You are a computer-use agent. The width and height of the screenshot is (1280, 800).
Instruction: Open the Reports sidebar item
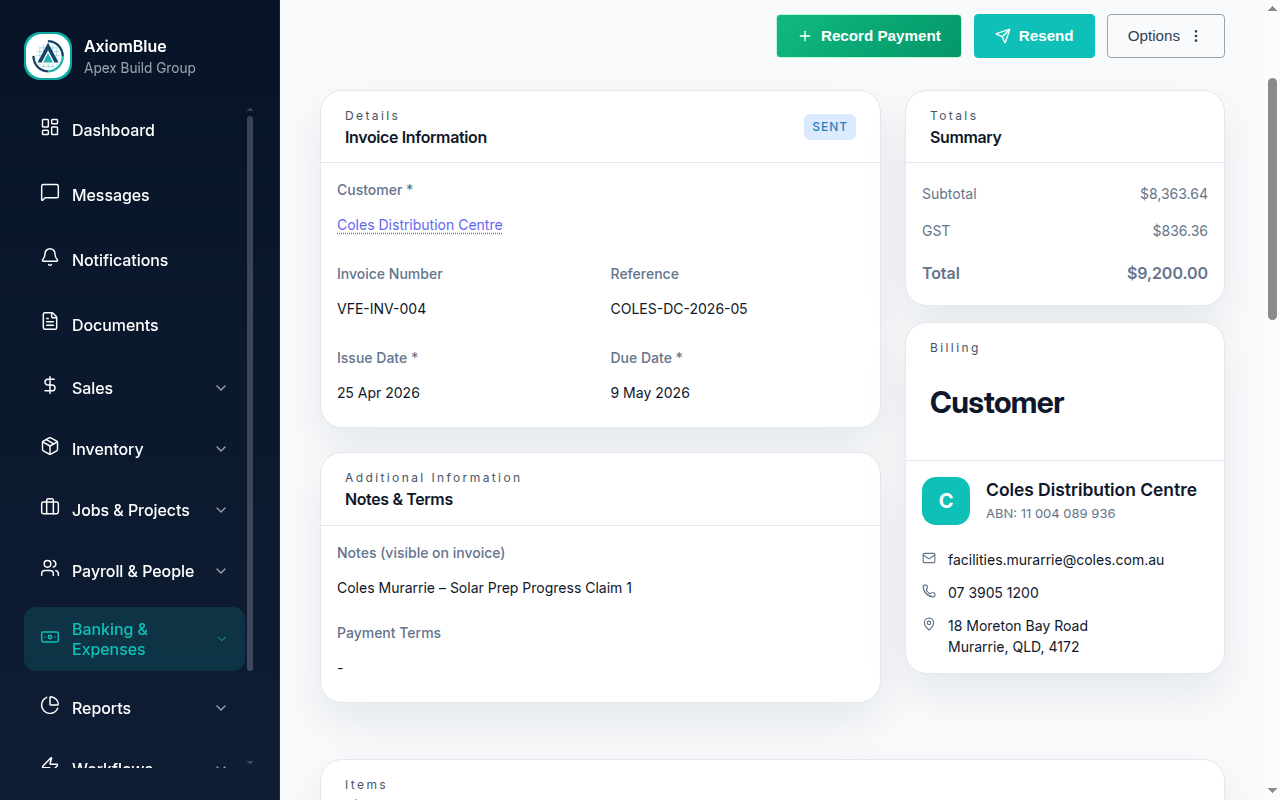(134, 708)
